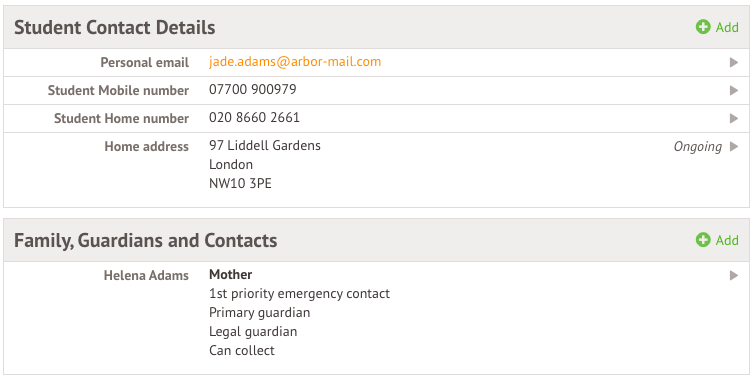Click the Add text in Student Contact Details

(x=727, y=27)
